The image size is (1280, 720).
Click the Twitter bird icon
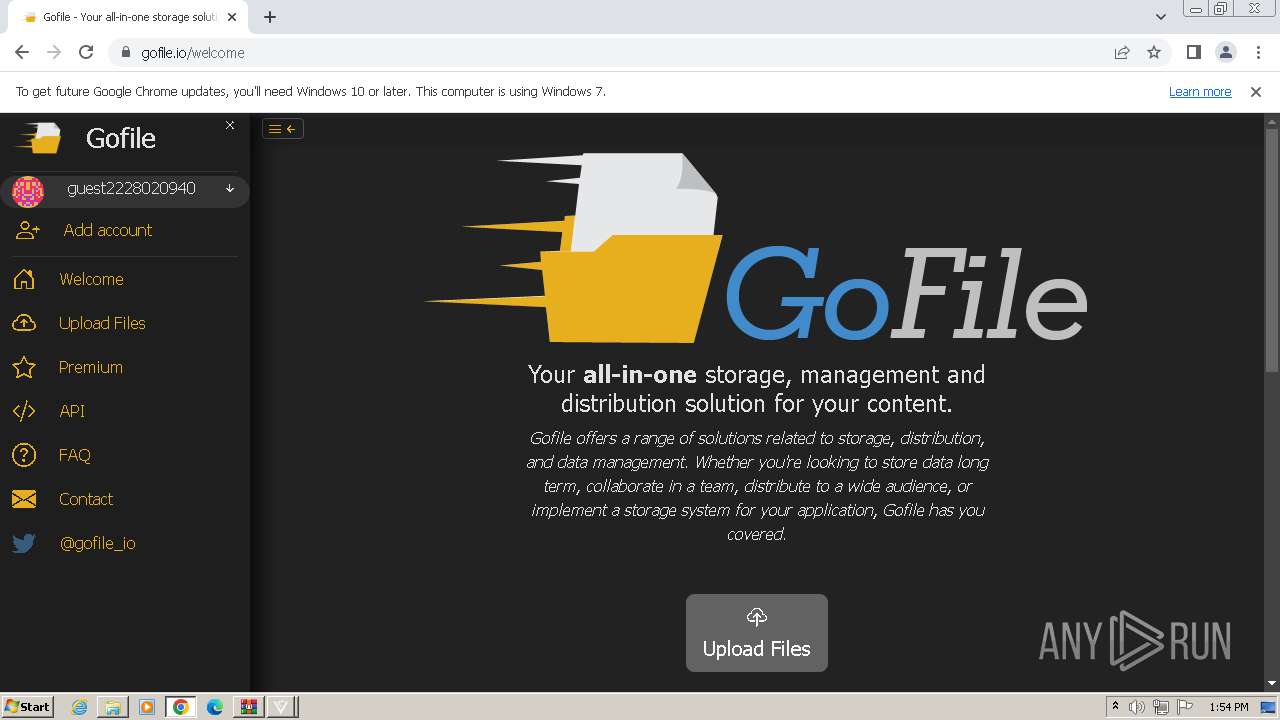coord(24,543)
